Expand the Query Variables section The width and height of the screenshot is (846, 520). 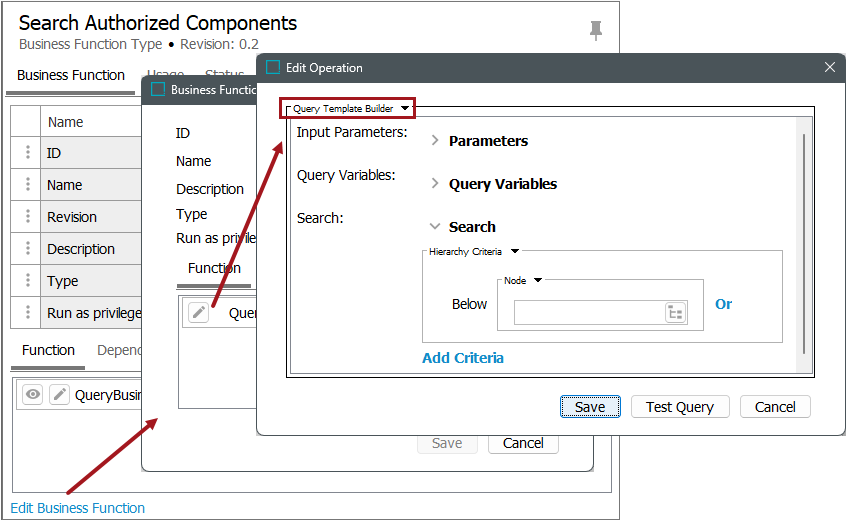pos(435,184)
